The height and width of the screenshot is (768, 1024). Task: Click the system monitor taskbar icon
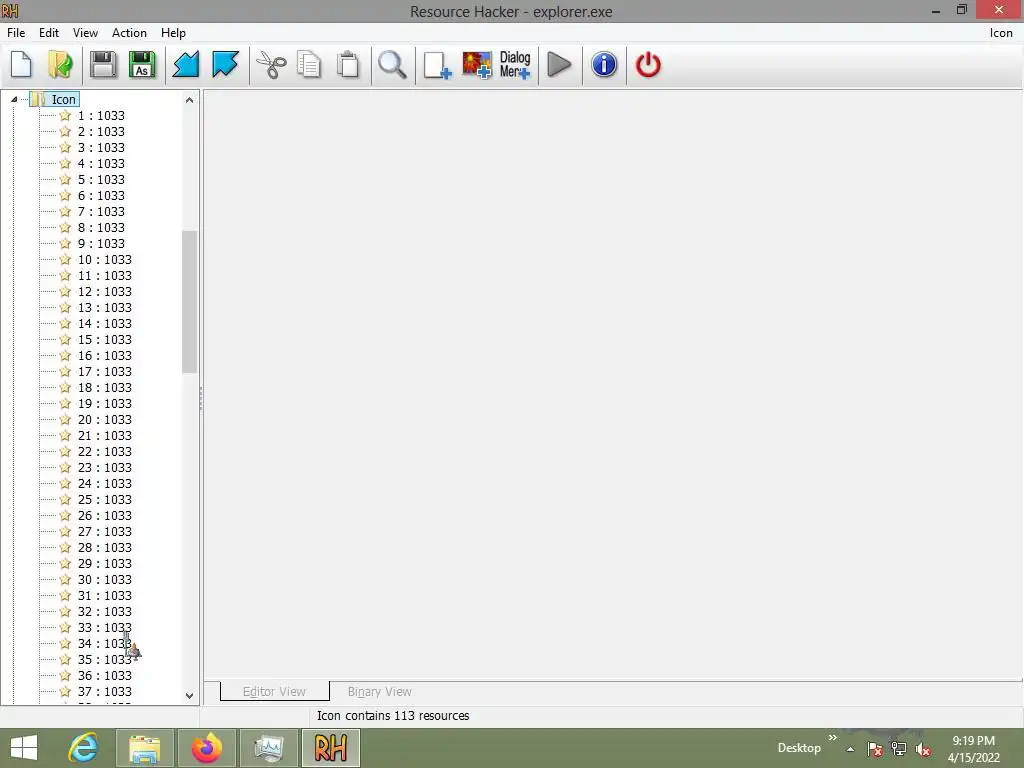[268, 748]
